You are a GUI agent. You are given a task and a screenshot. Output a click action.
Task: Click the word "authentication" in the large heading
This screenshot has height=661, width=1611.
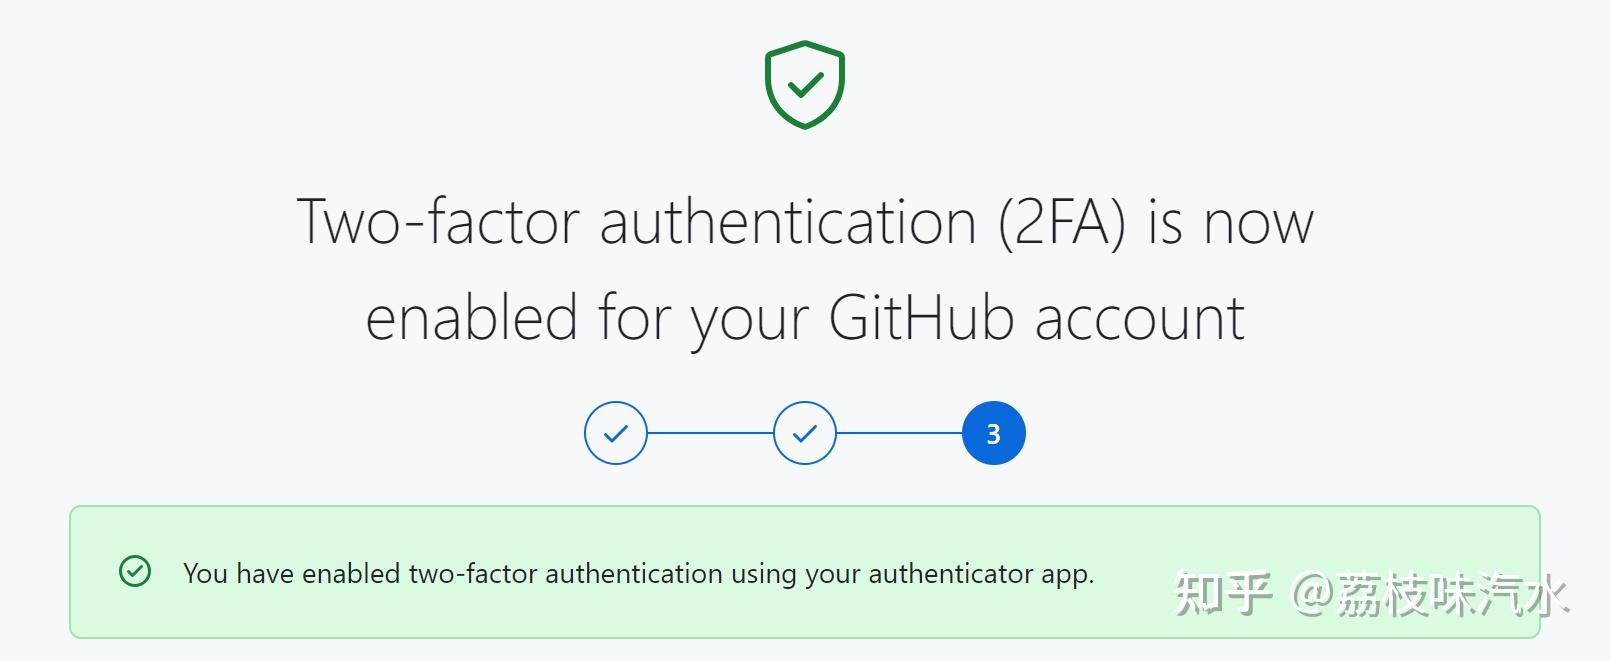click(788, 222)
